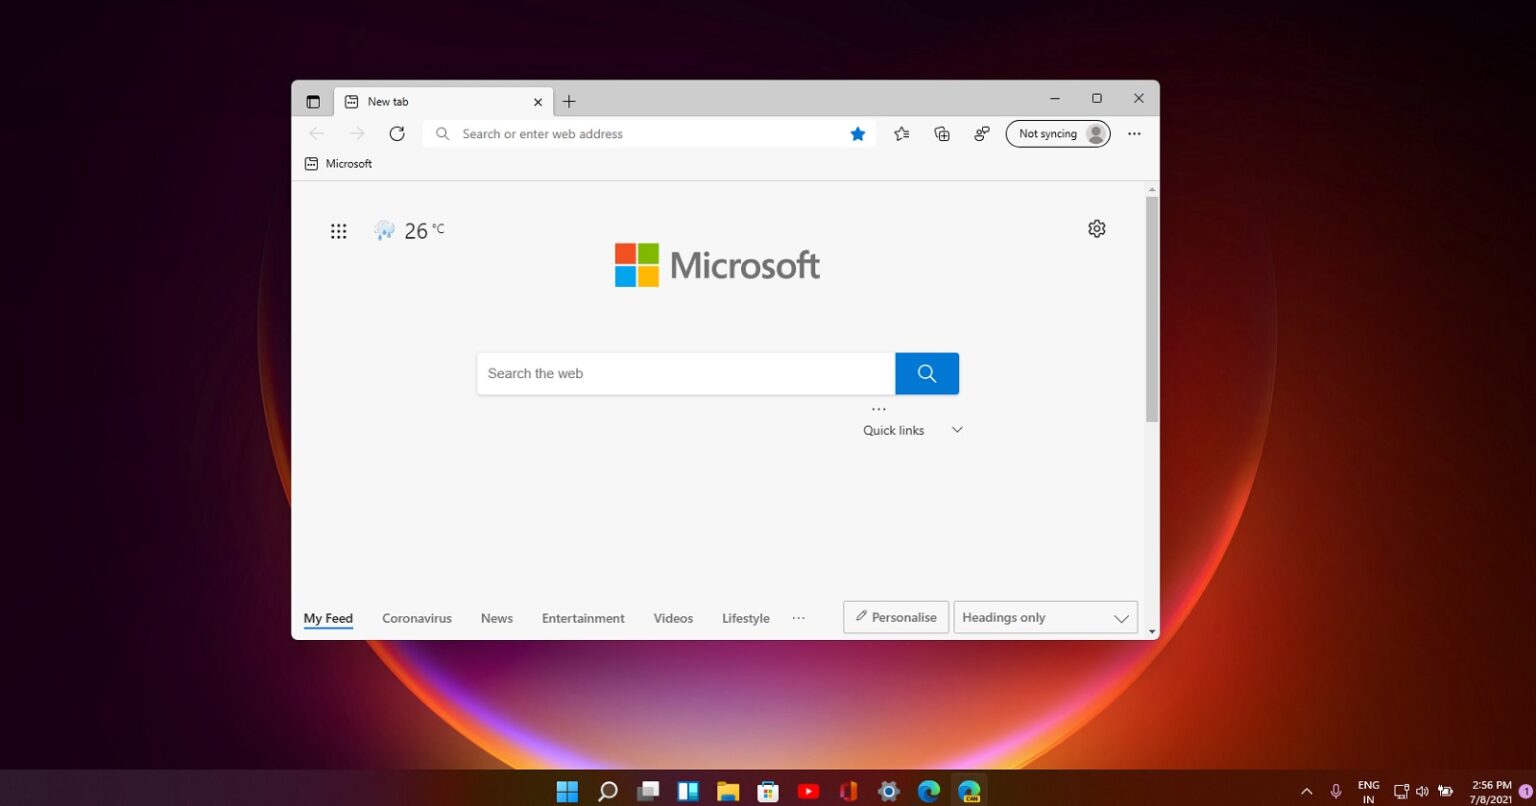1536x806 pixels.
Task: Open the Favorites hub
Action: [x=901, y=133]
